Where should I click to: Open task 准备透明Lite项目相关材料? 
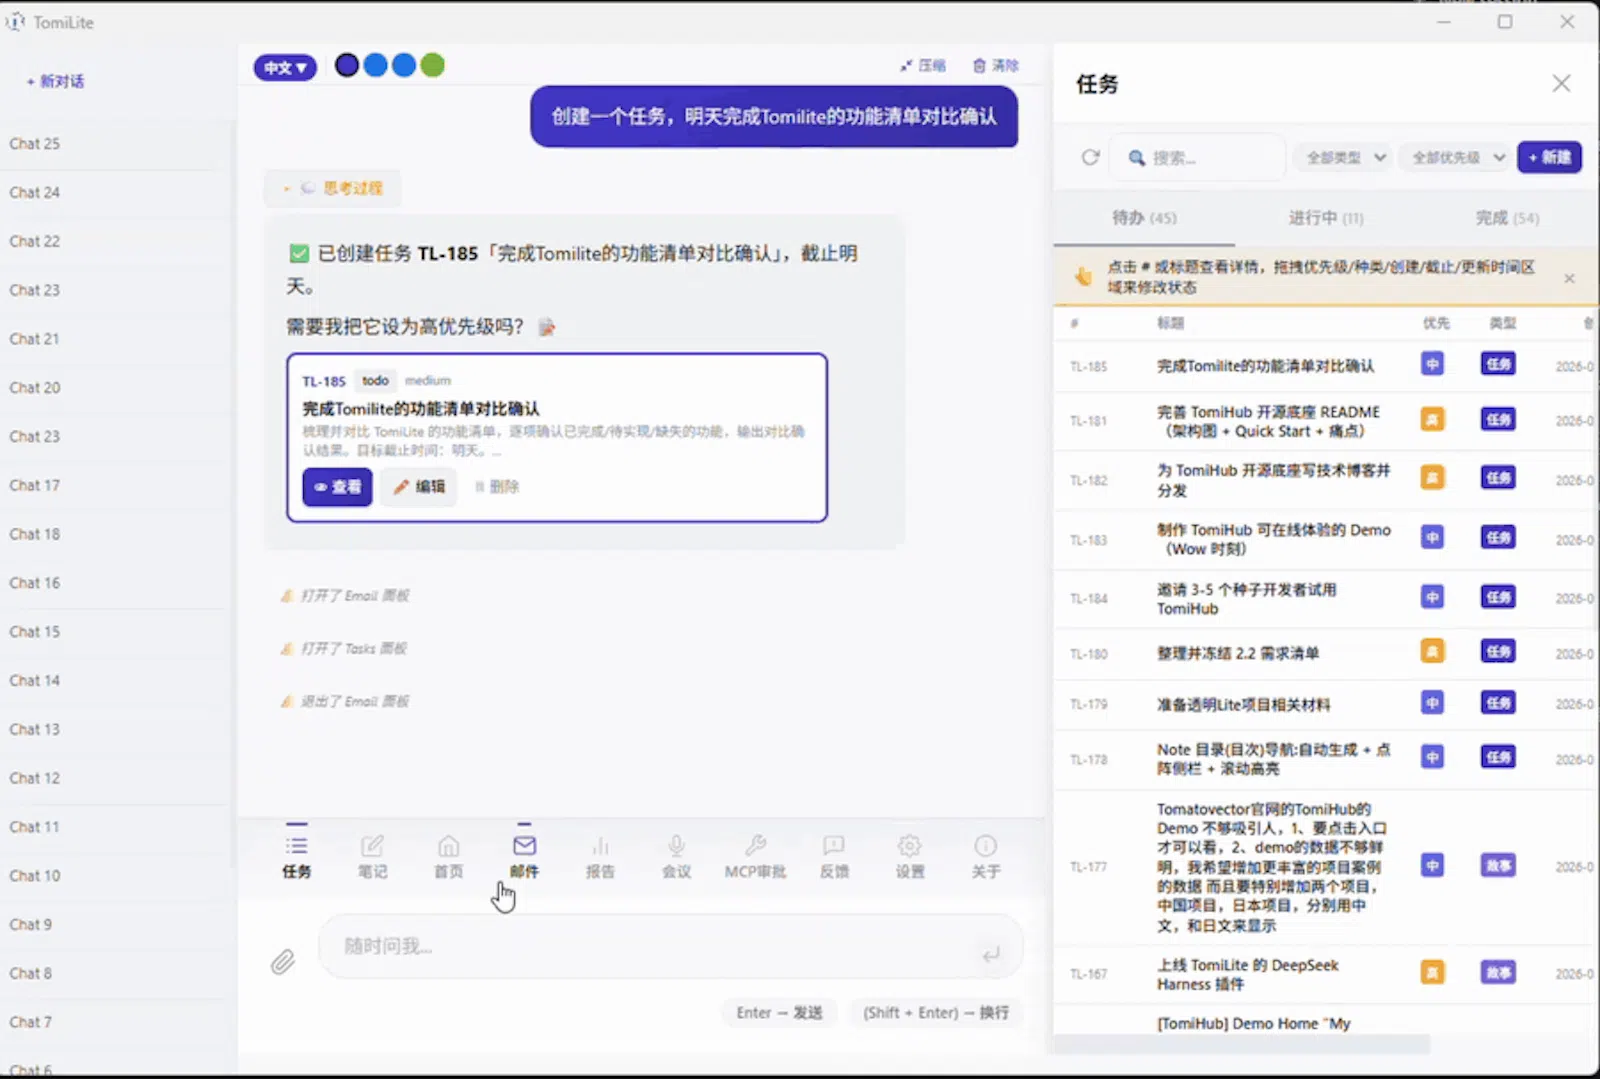(1243, 704)
